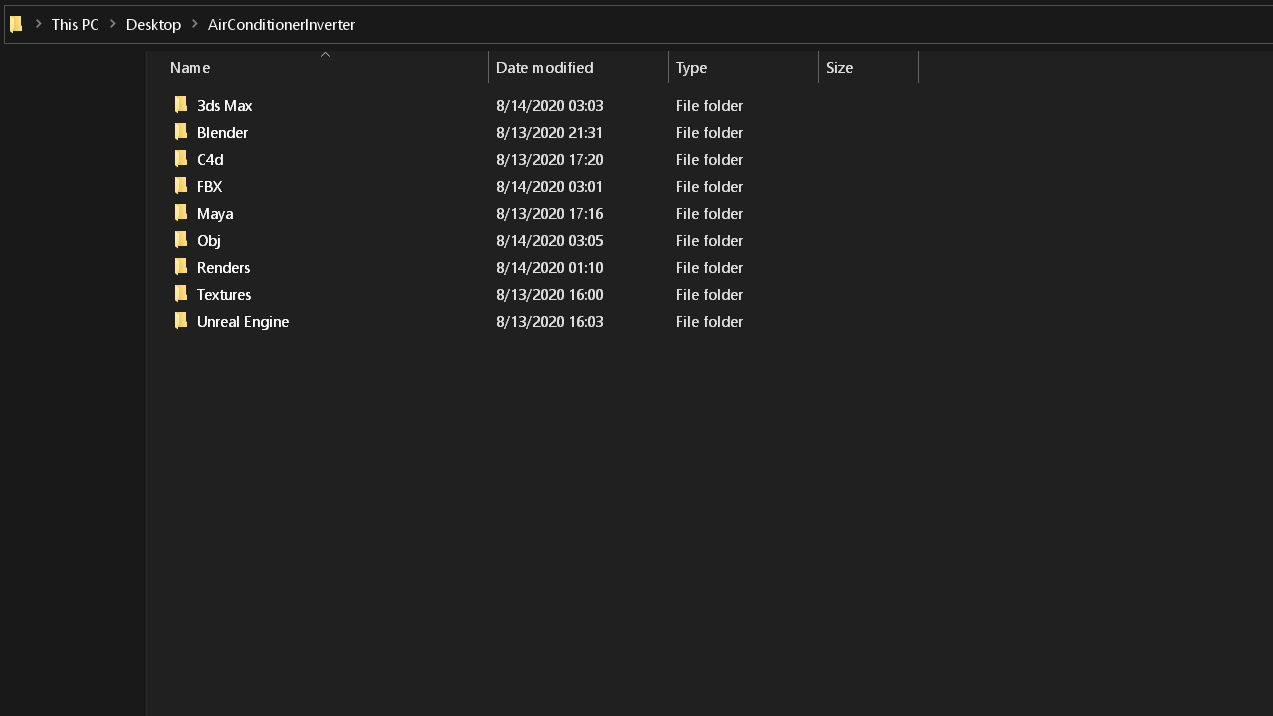Screen dimensions: 1273x716
Task: Click the address bar folder icon
Action: click(x=16, y=24)
